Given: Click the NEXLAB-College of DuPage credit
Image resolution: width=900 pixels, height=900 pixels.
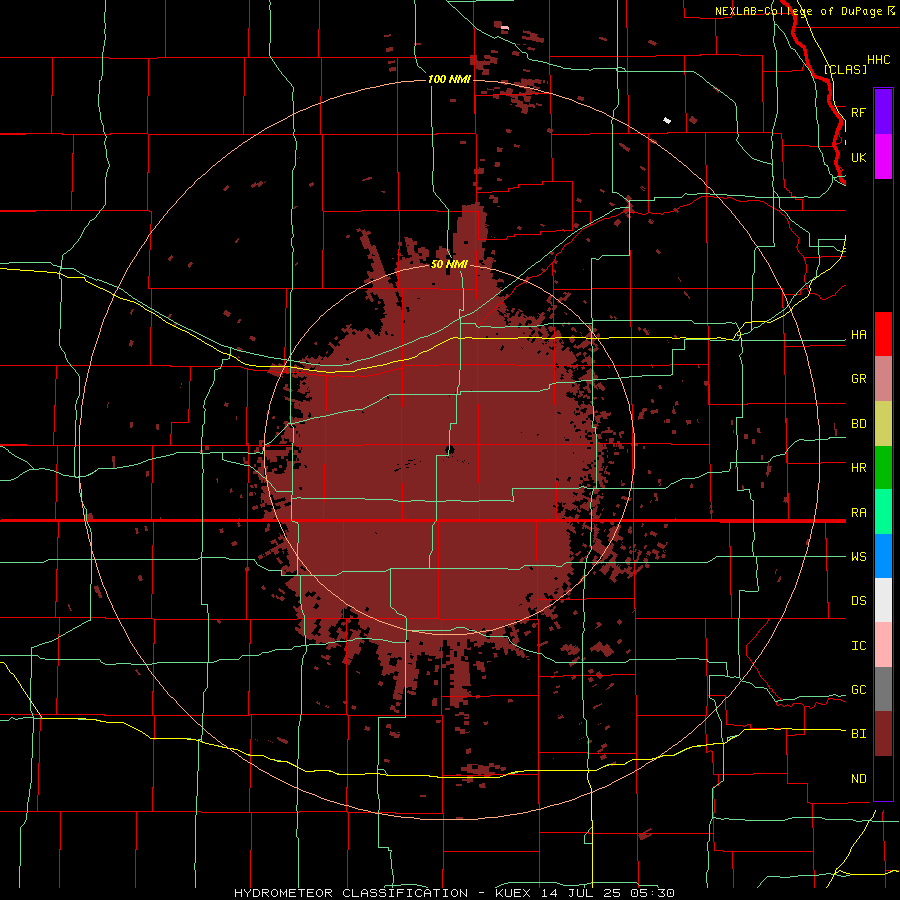Looking at the screenshot, I should pos(802,11).
